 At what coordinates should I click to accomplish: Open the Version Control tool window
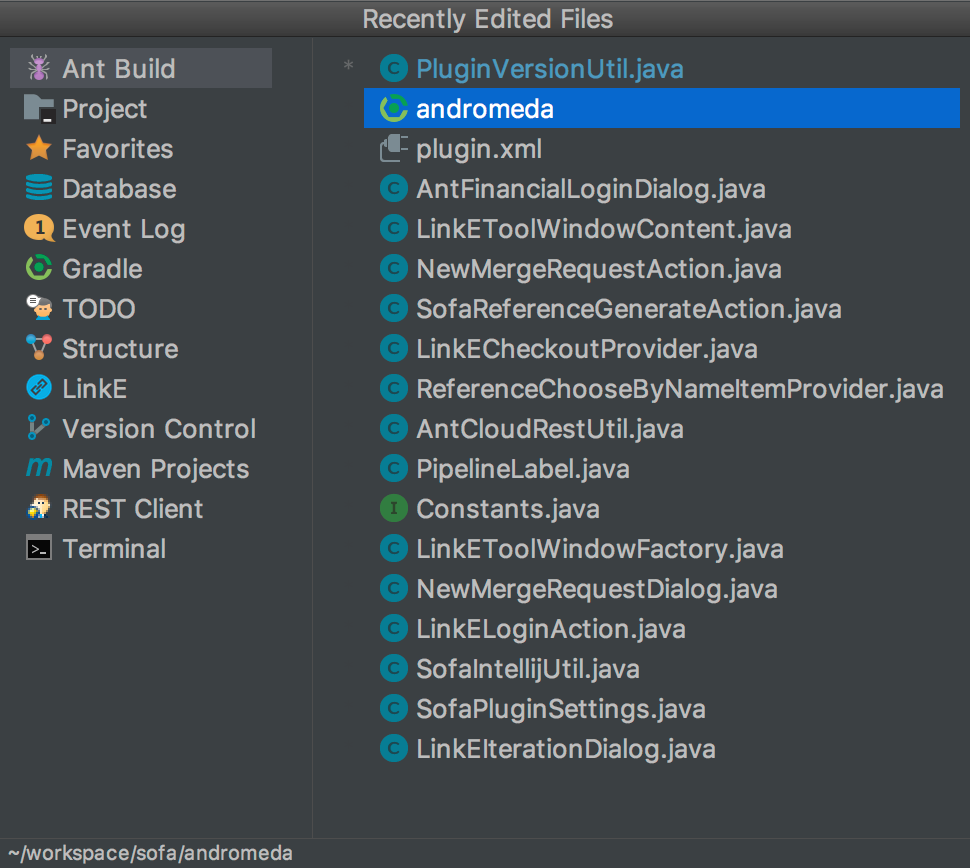(141, 428)
